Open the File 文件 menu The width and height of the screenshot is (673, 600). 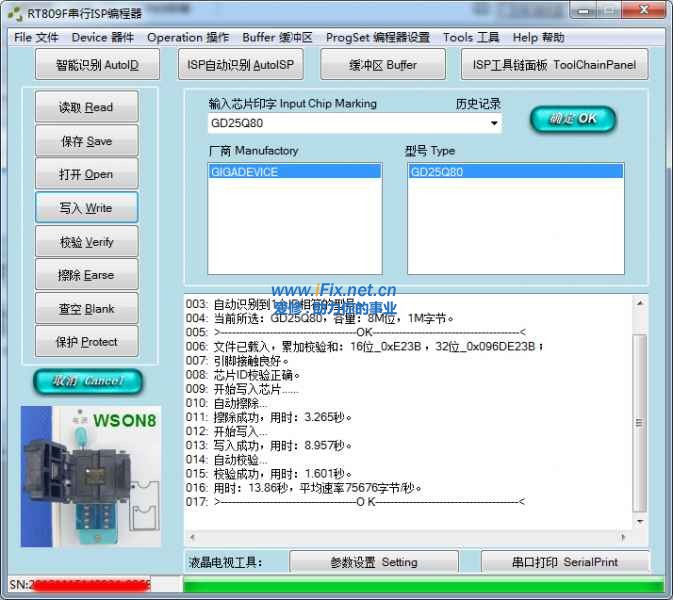click(36, 37)
